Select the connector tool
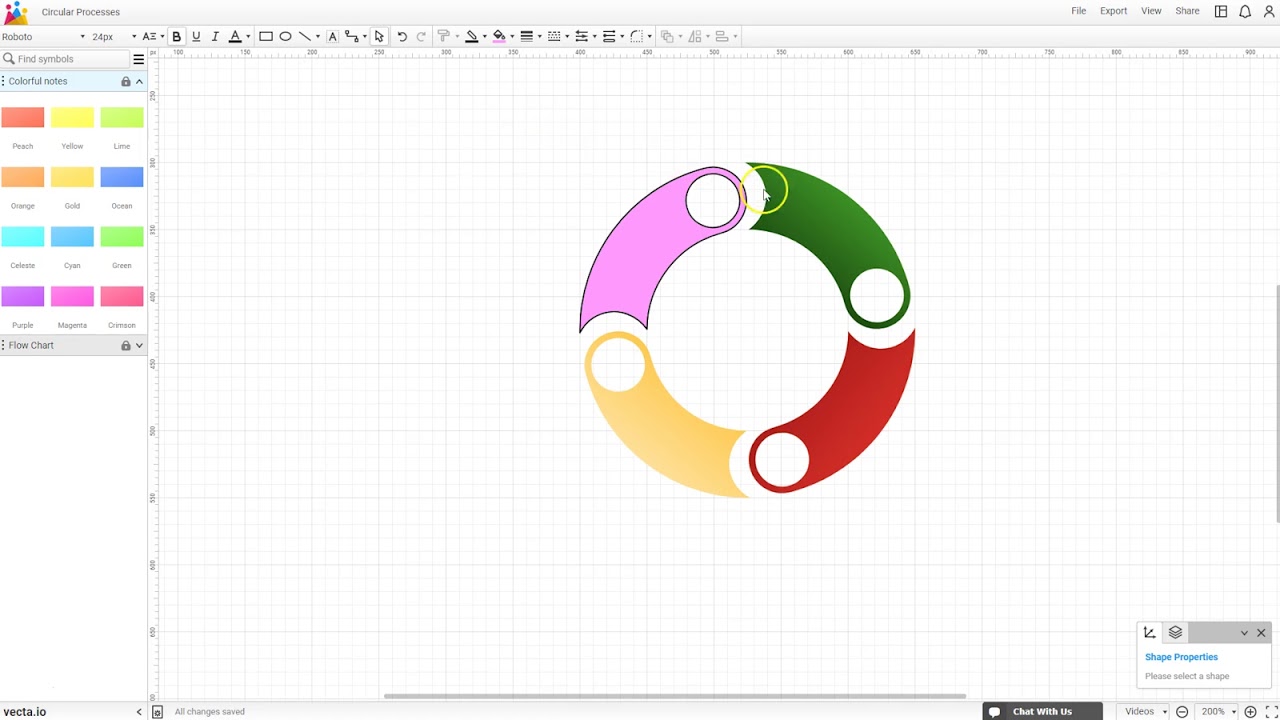This screenshot has height=720, width=1280. point(351,37)
